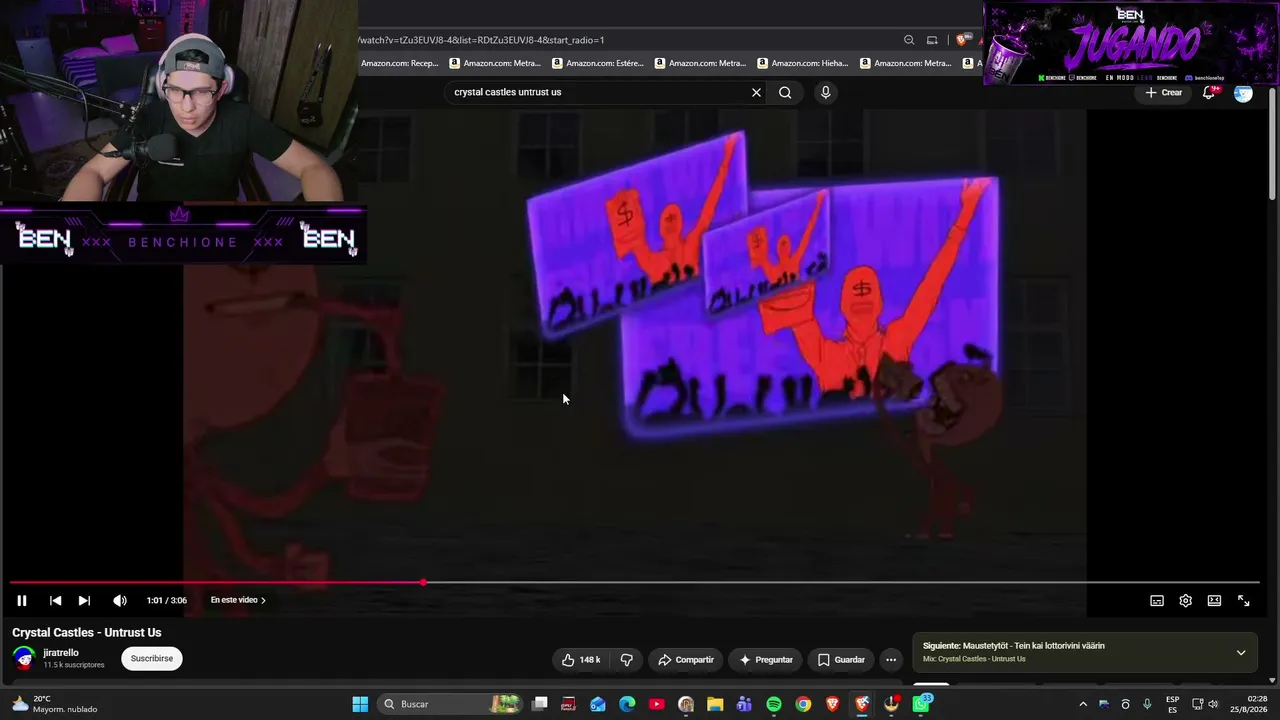Dislike the video with the thumbs-down
Viewport: 1280px width, 720px height.
tap(627, 659)
